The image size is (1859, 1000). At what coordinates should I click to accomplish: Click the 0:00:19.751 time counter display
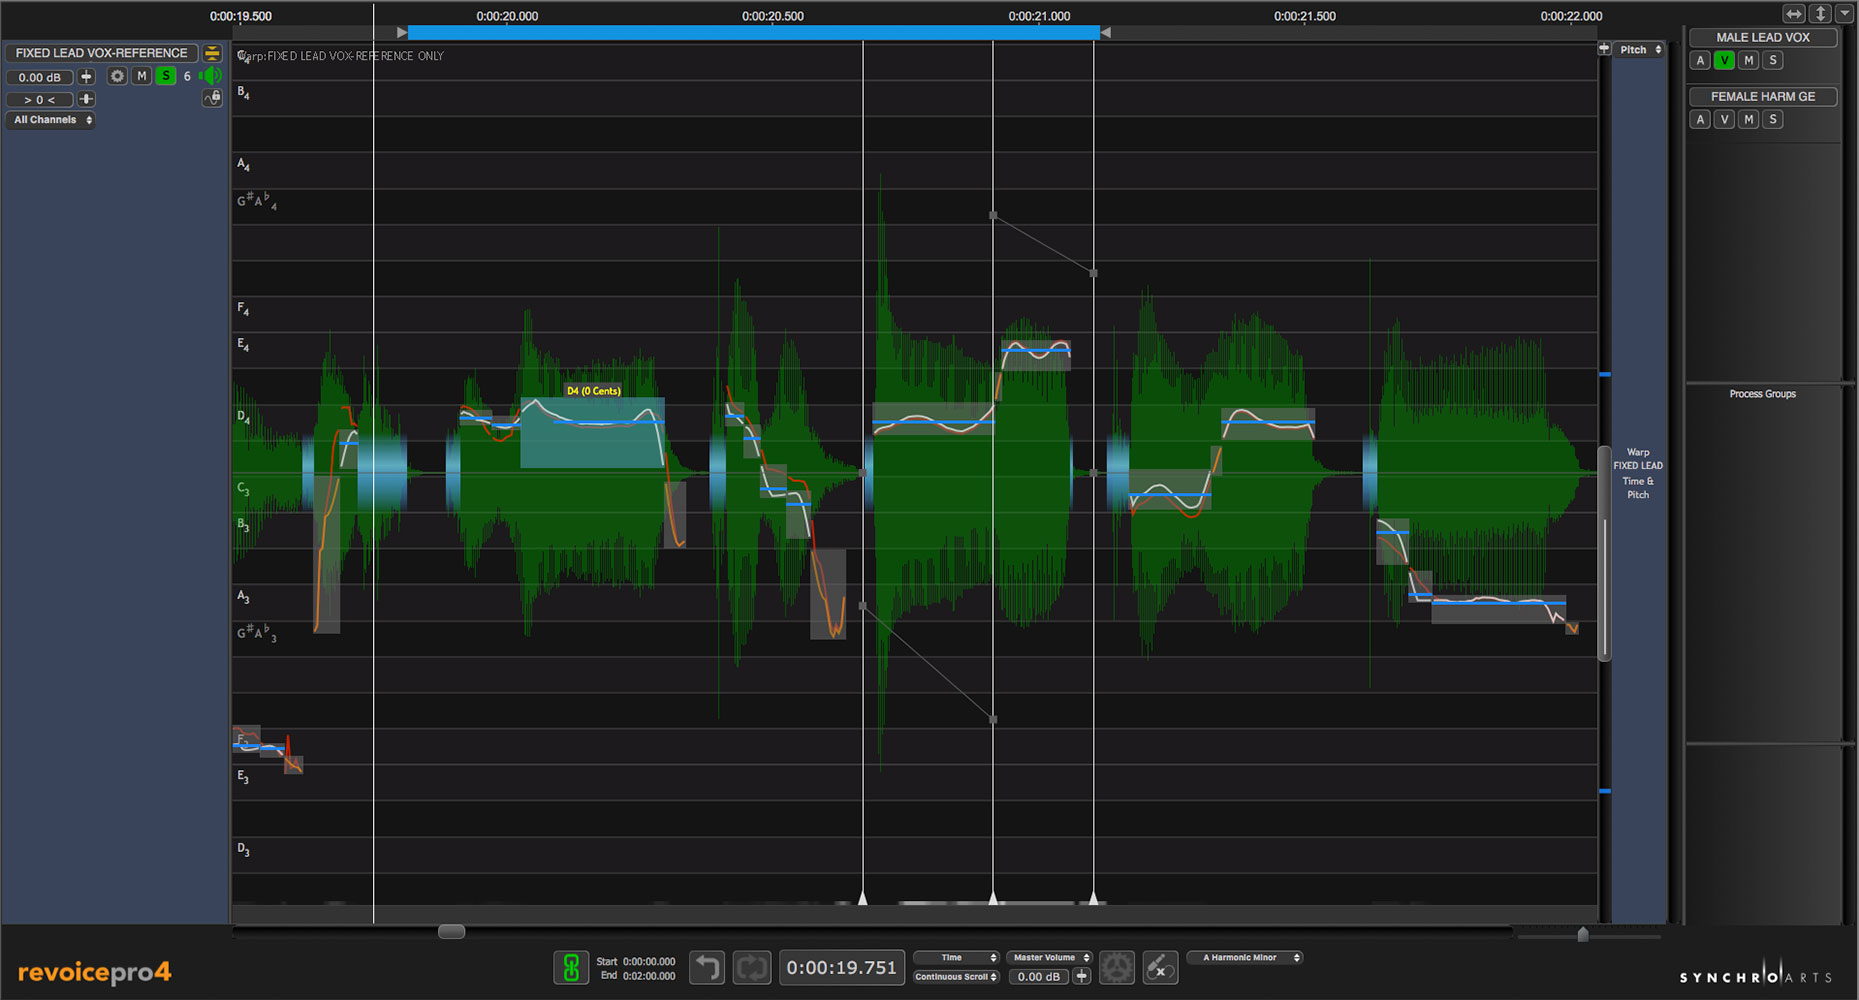click(x=841, y=967)
